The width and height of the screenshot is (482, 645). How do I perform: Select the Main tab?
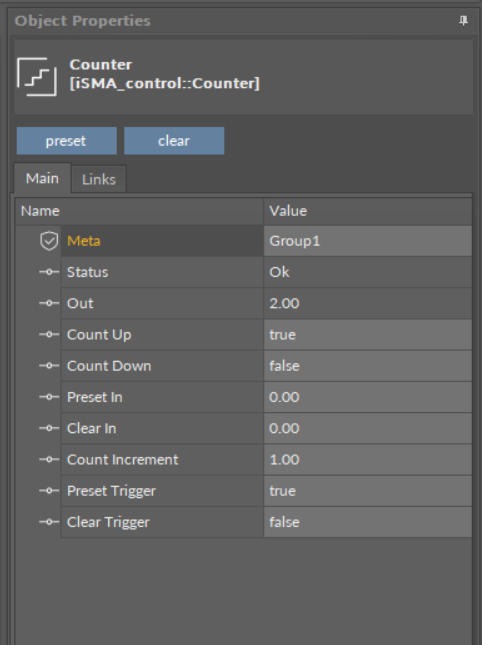(42, 178)
